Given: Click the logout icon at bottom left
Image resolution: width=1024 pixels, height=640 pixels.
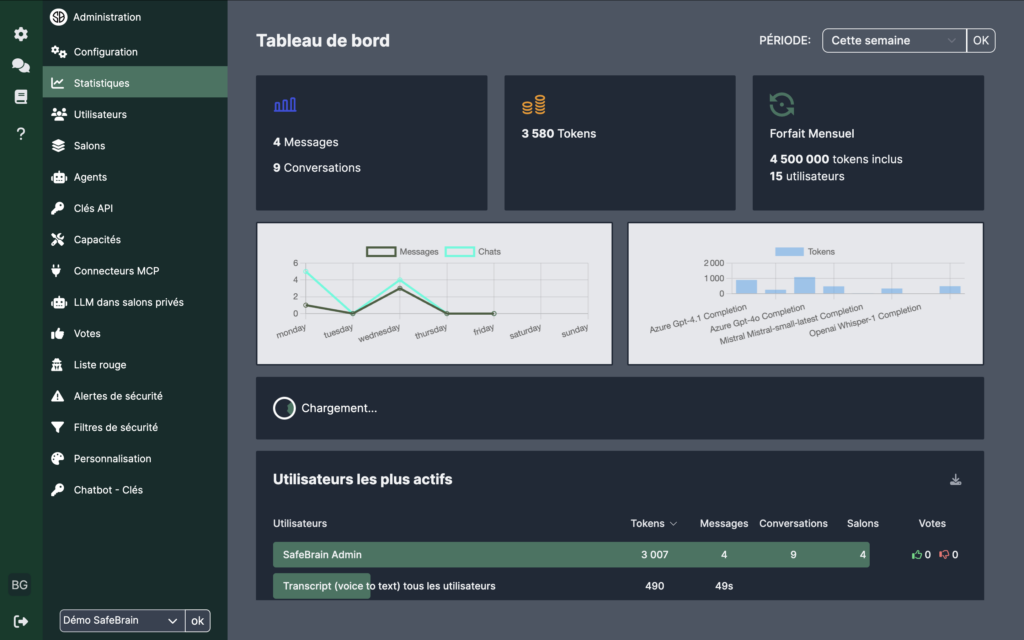Looking at the screenshot, I should (x=21, y=621).
